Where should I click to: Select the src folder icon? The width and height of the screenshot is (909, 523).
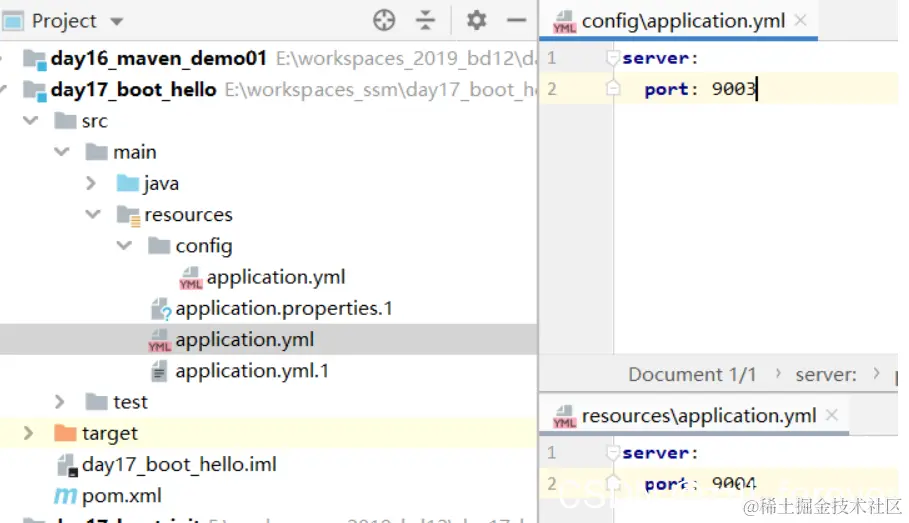tap(65, 121)
